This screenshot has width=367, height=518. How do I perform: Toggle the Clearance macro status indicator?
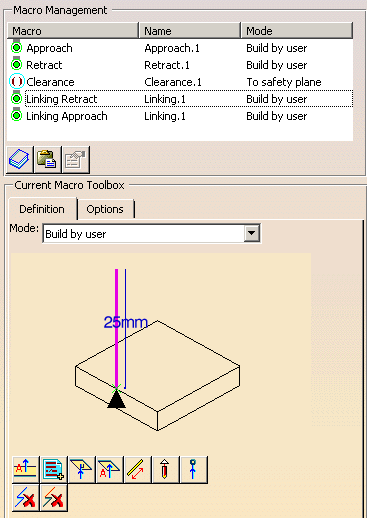point(16,81)
